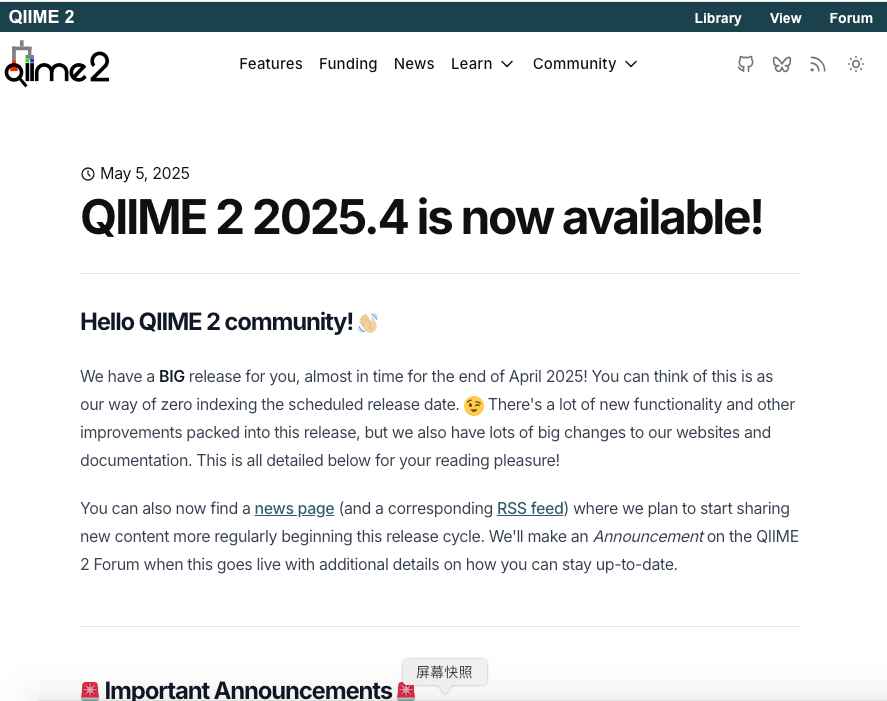The image size is (887, 701).
Task: Follow the "RSS feed" text link
Action: [x=532, y=509]
